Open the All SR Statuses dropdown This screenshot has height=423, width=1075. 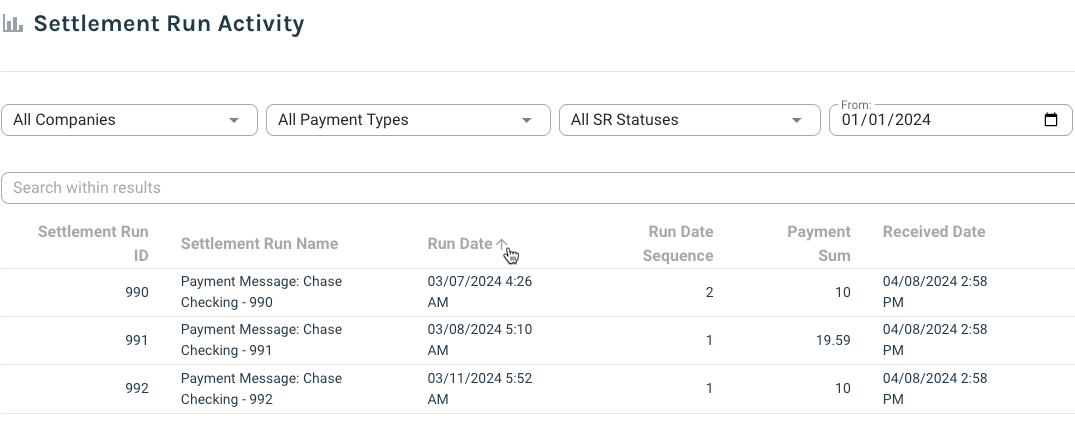point(685,120)
